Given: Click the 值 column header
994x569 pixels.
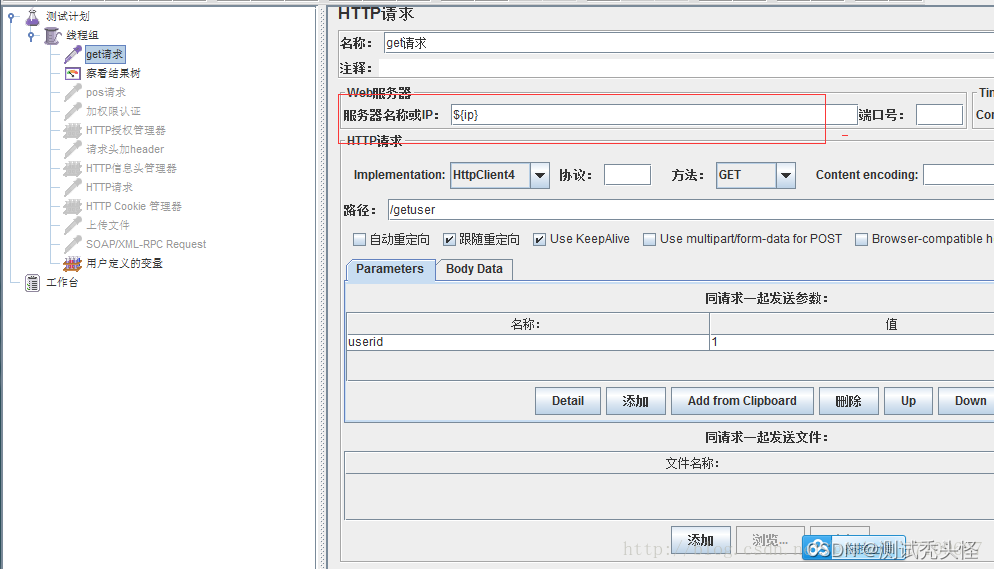Looking at the screenshot, I should point(852,324).
